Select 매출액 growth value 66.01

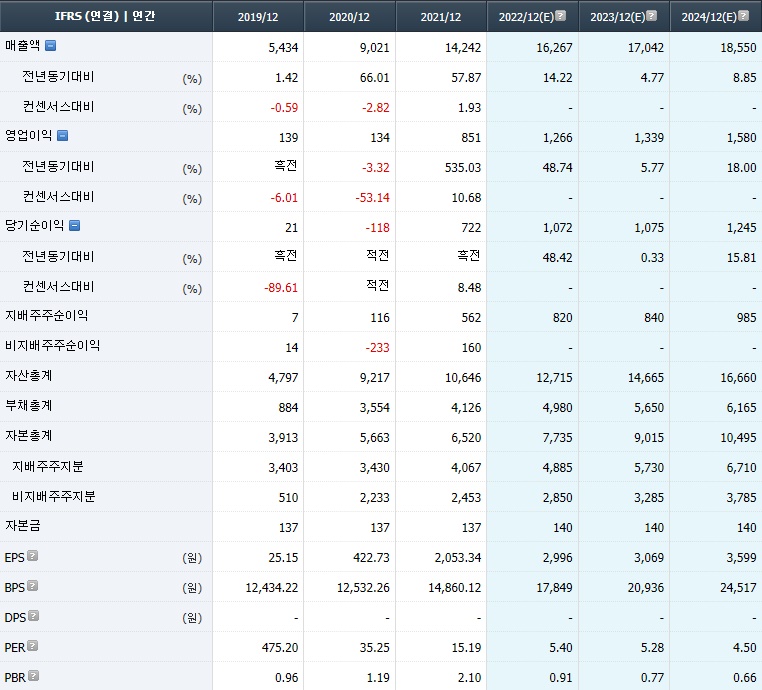click(375, 78)
